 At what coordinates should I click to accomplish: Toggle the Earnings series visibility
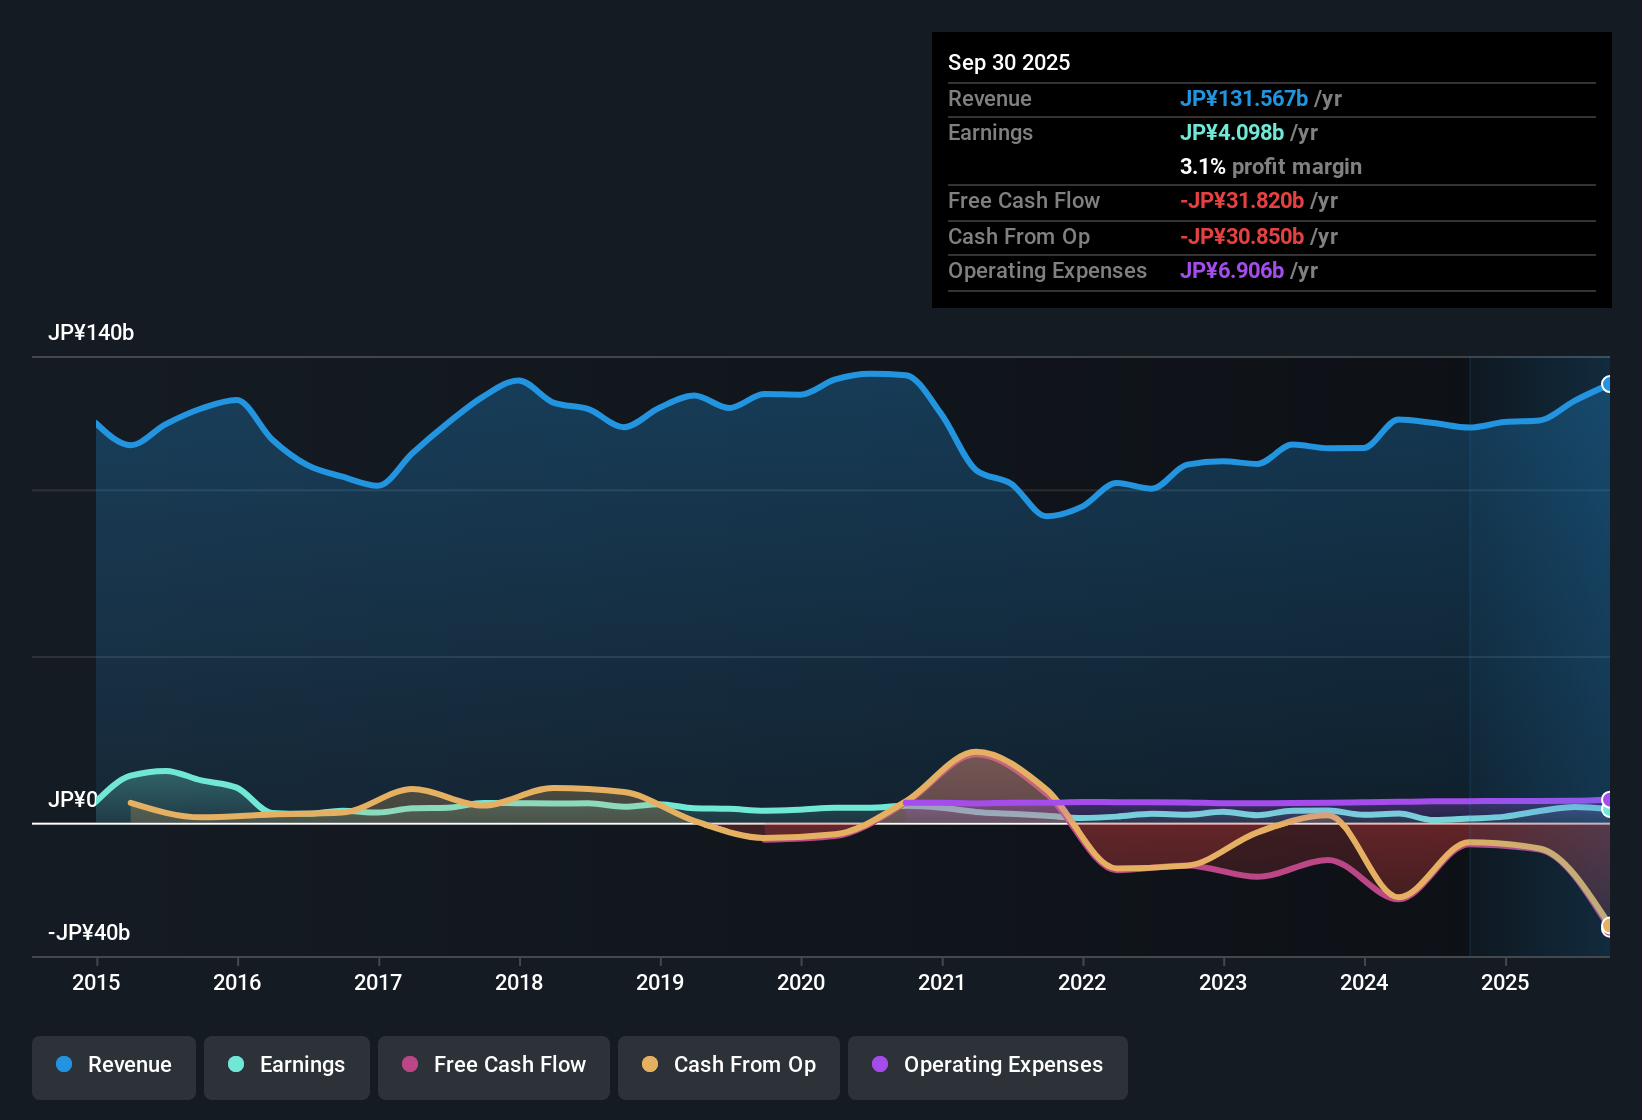tap(287, 1065)
